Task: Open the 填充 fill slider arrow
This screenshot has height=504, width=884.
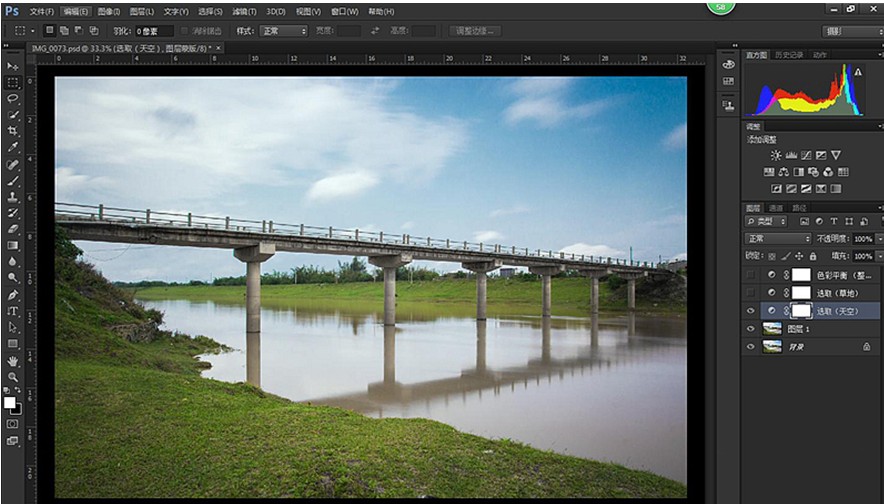Action: pos(878,257)
